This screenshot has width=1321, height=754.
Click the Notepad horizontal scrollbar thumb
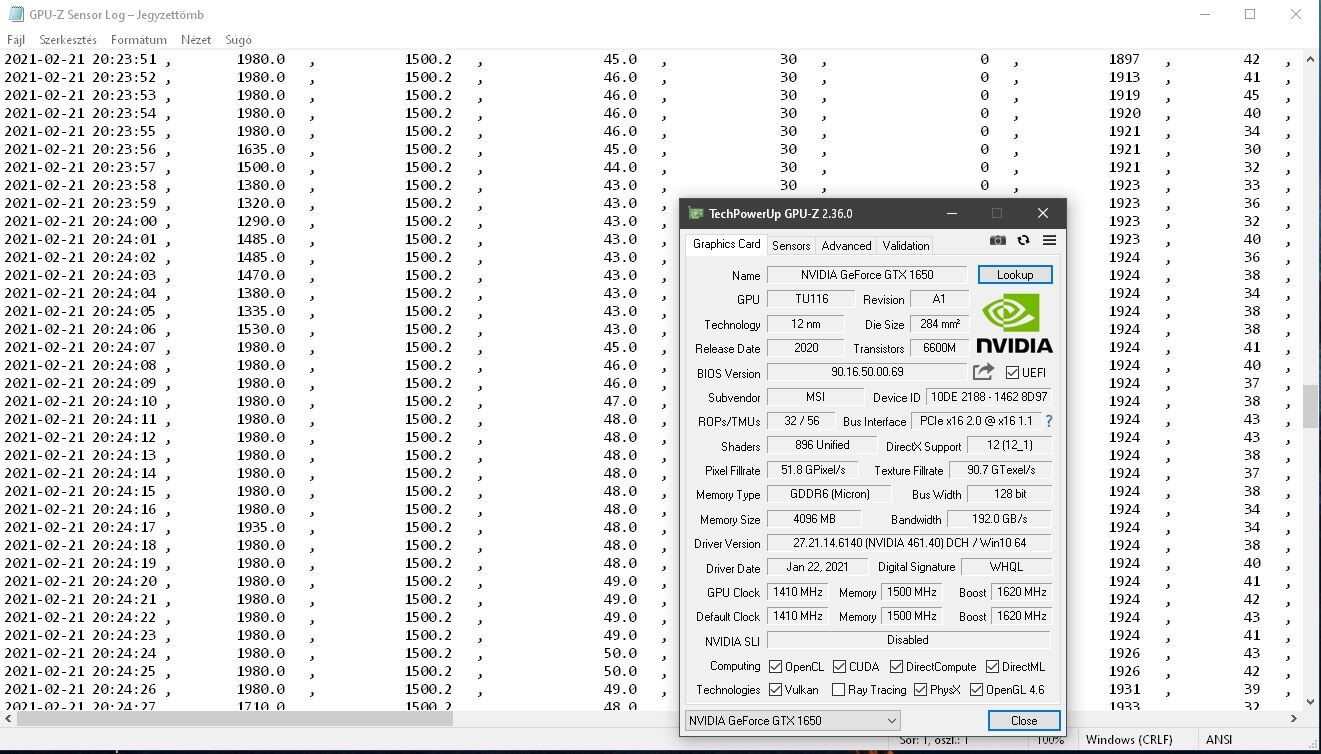click(x=235, y=718)
